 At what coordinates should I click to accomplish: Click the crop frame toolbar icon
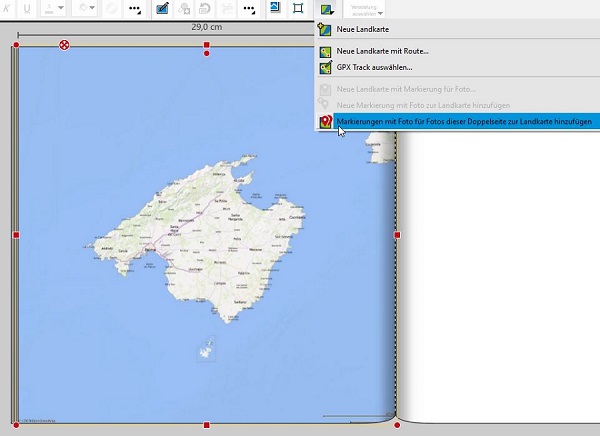(x=298, y=8)
